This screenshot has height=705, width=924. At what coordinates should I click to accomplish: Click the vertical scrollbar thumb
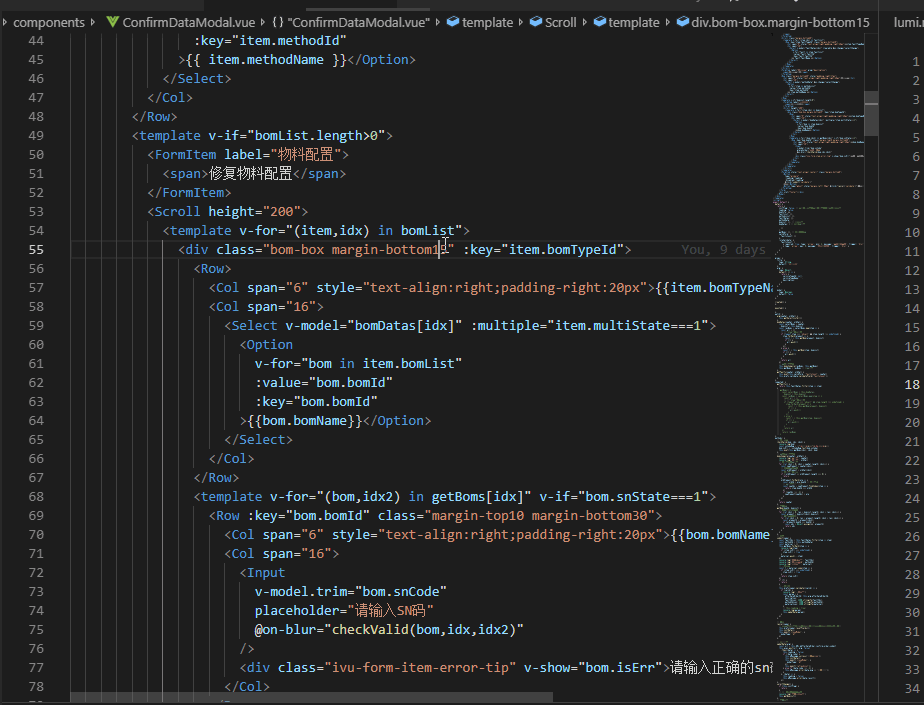[871, 113]
